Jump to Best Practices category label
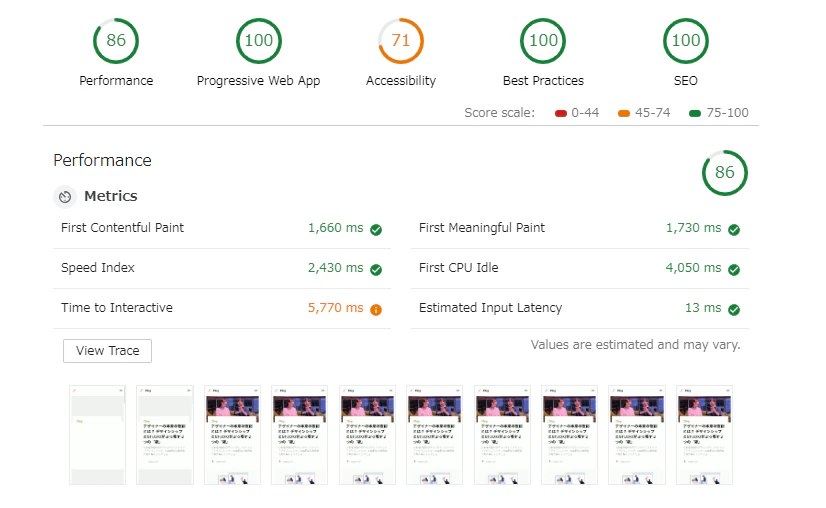This screenshot has width=826, height=508. 543,81
